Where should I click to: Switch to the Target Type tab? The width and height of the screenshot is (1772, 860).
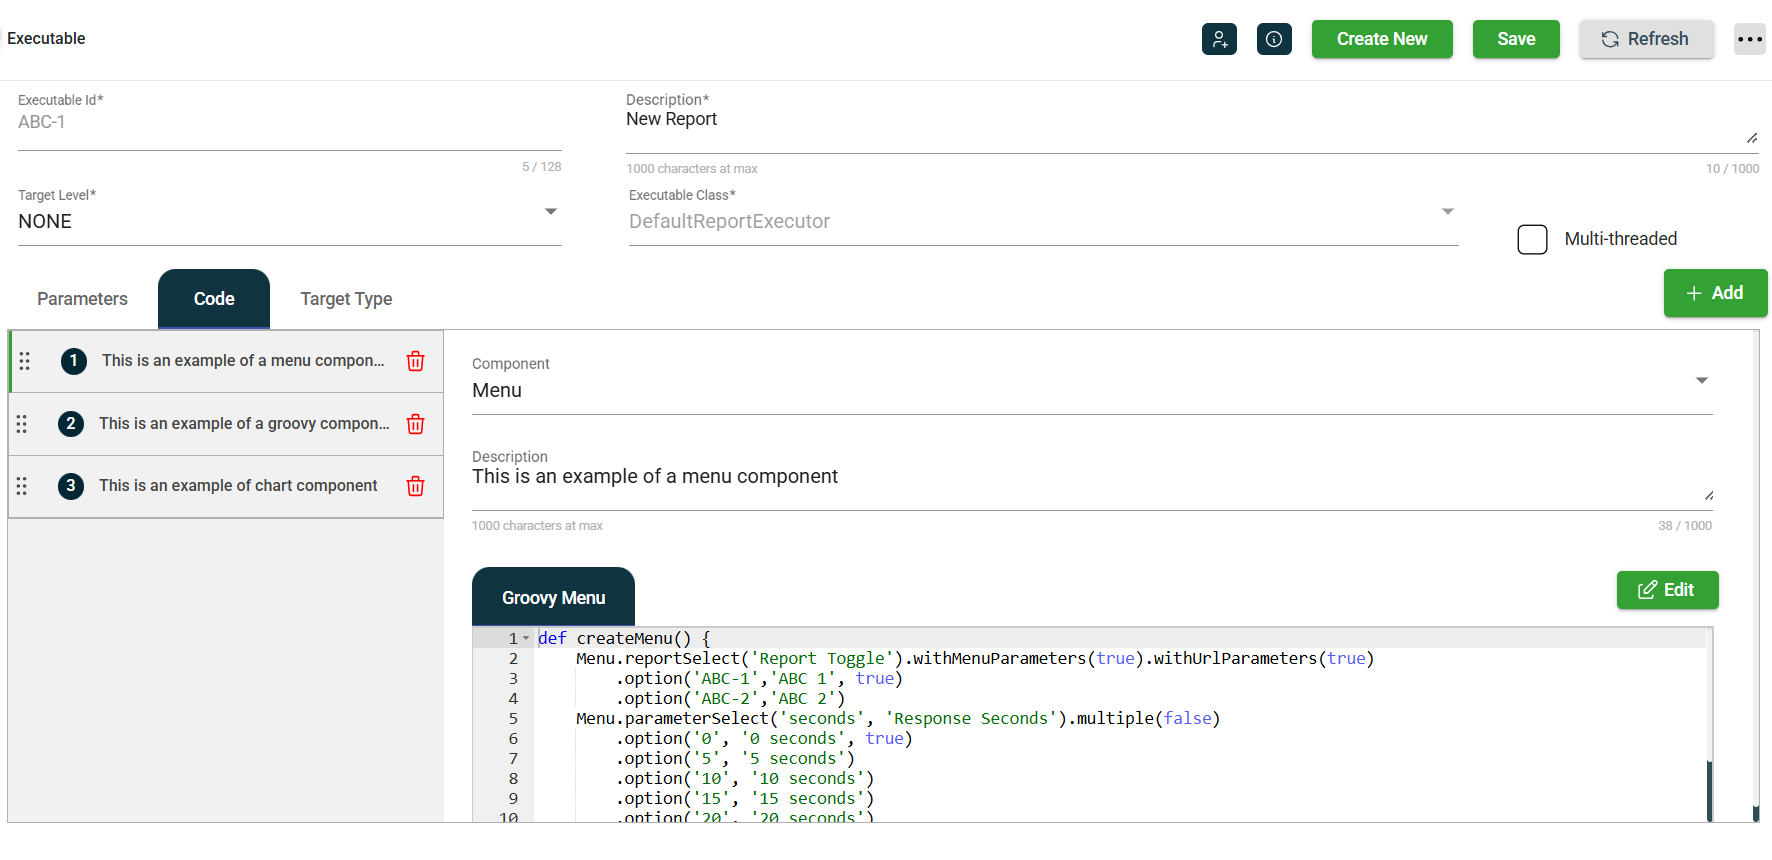coord(346,299)
